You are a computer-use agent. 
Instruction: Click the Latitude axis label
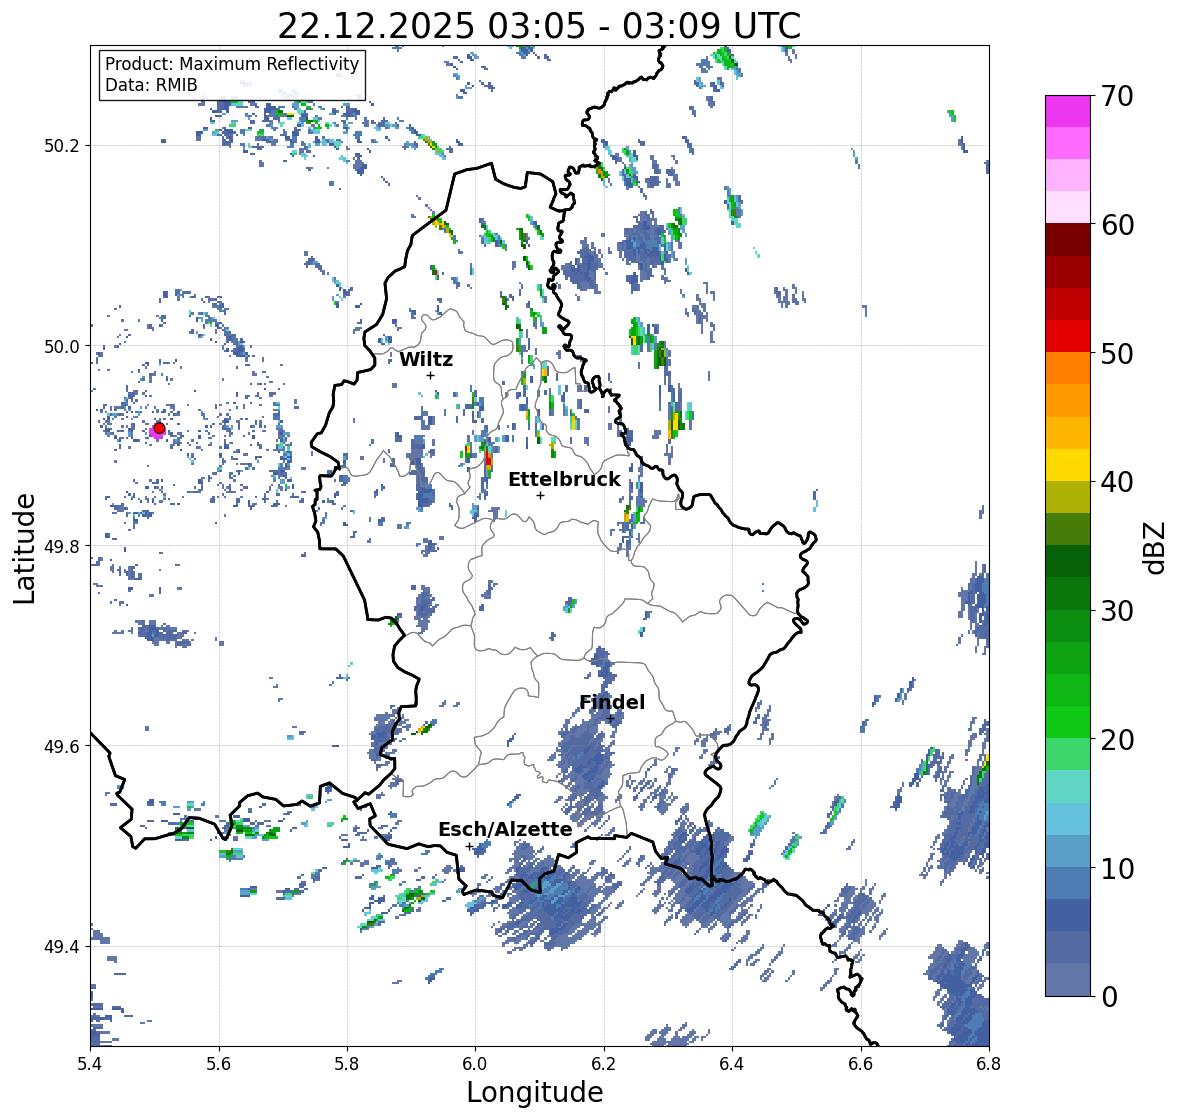[24, 548]
